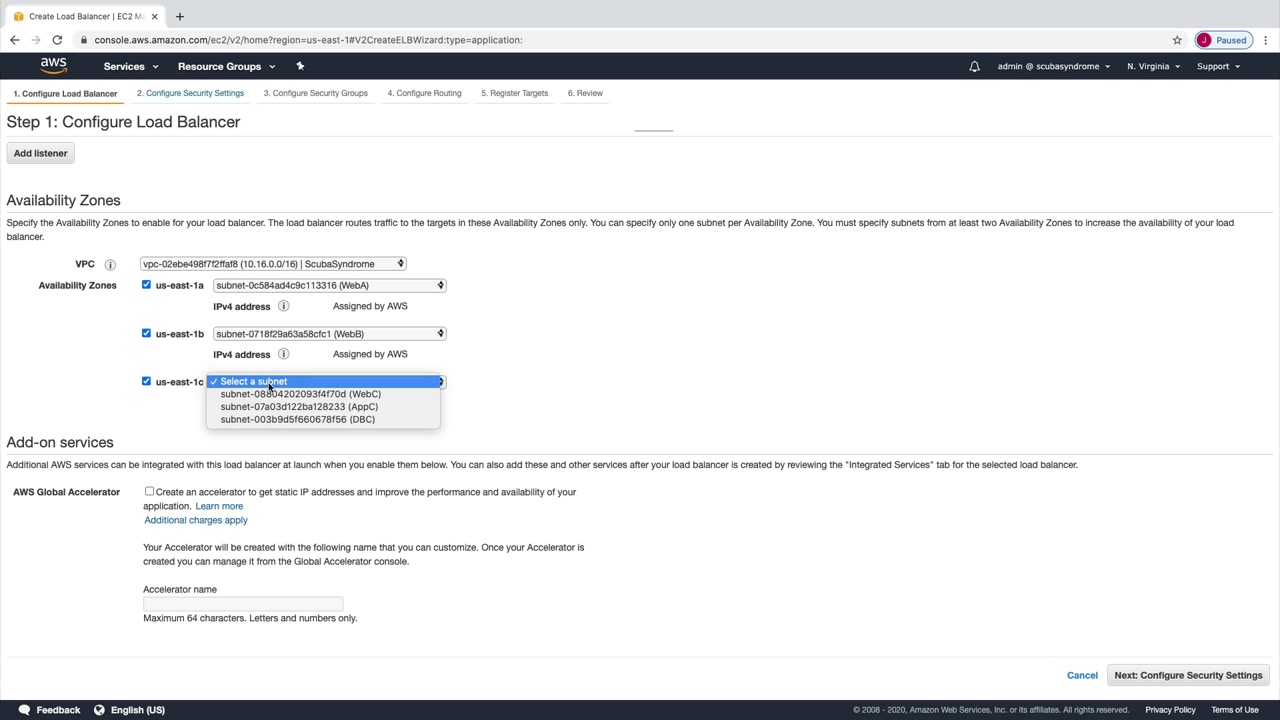Close the Create Load Balancer browser tab
This screenshot has width=1280, height=720.
coord(154,16)
